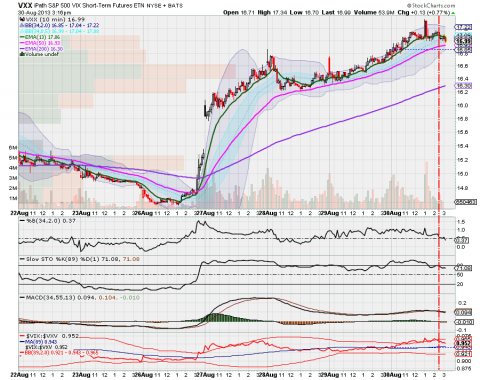The height and width of the screenshot is (380, 480).
Task: Click the green up-arrow next to Chg
Action: pyautogui.click(x=453, y=13)
